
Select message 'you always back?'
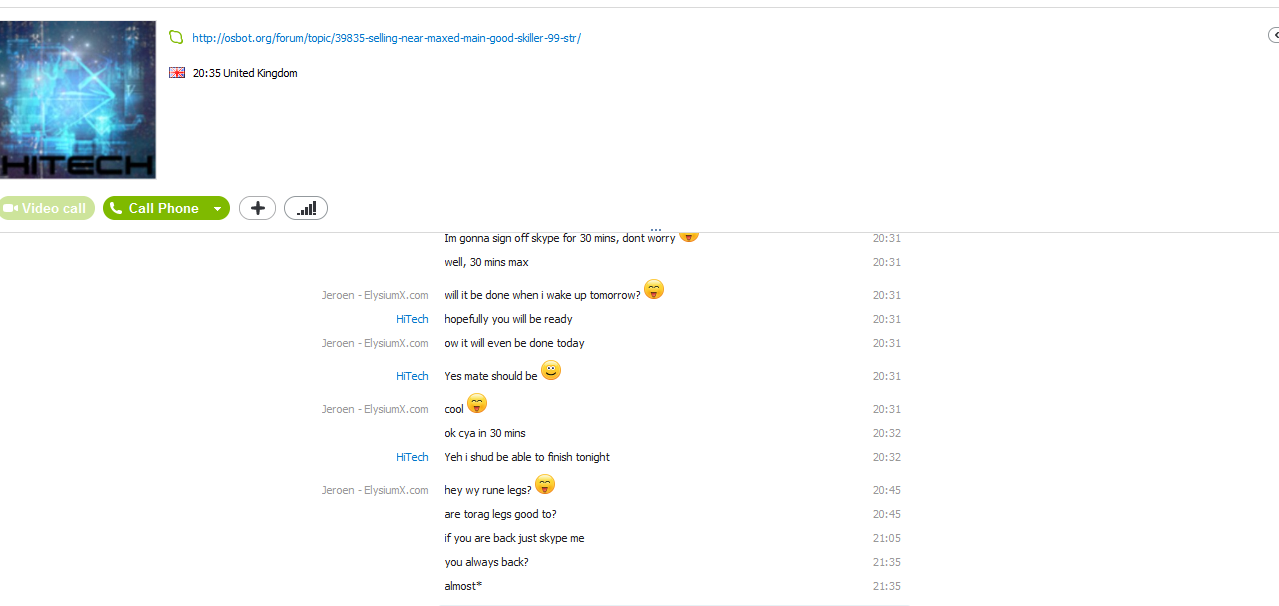pos(486,562)
